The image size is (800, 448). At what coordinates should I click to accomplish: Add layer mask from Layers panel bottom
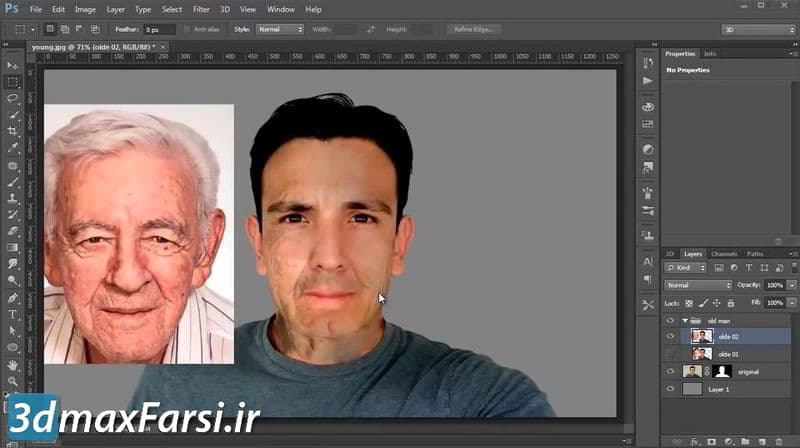712,441
